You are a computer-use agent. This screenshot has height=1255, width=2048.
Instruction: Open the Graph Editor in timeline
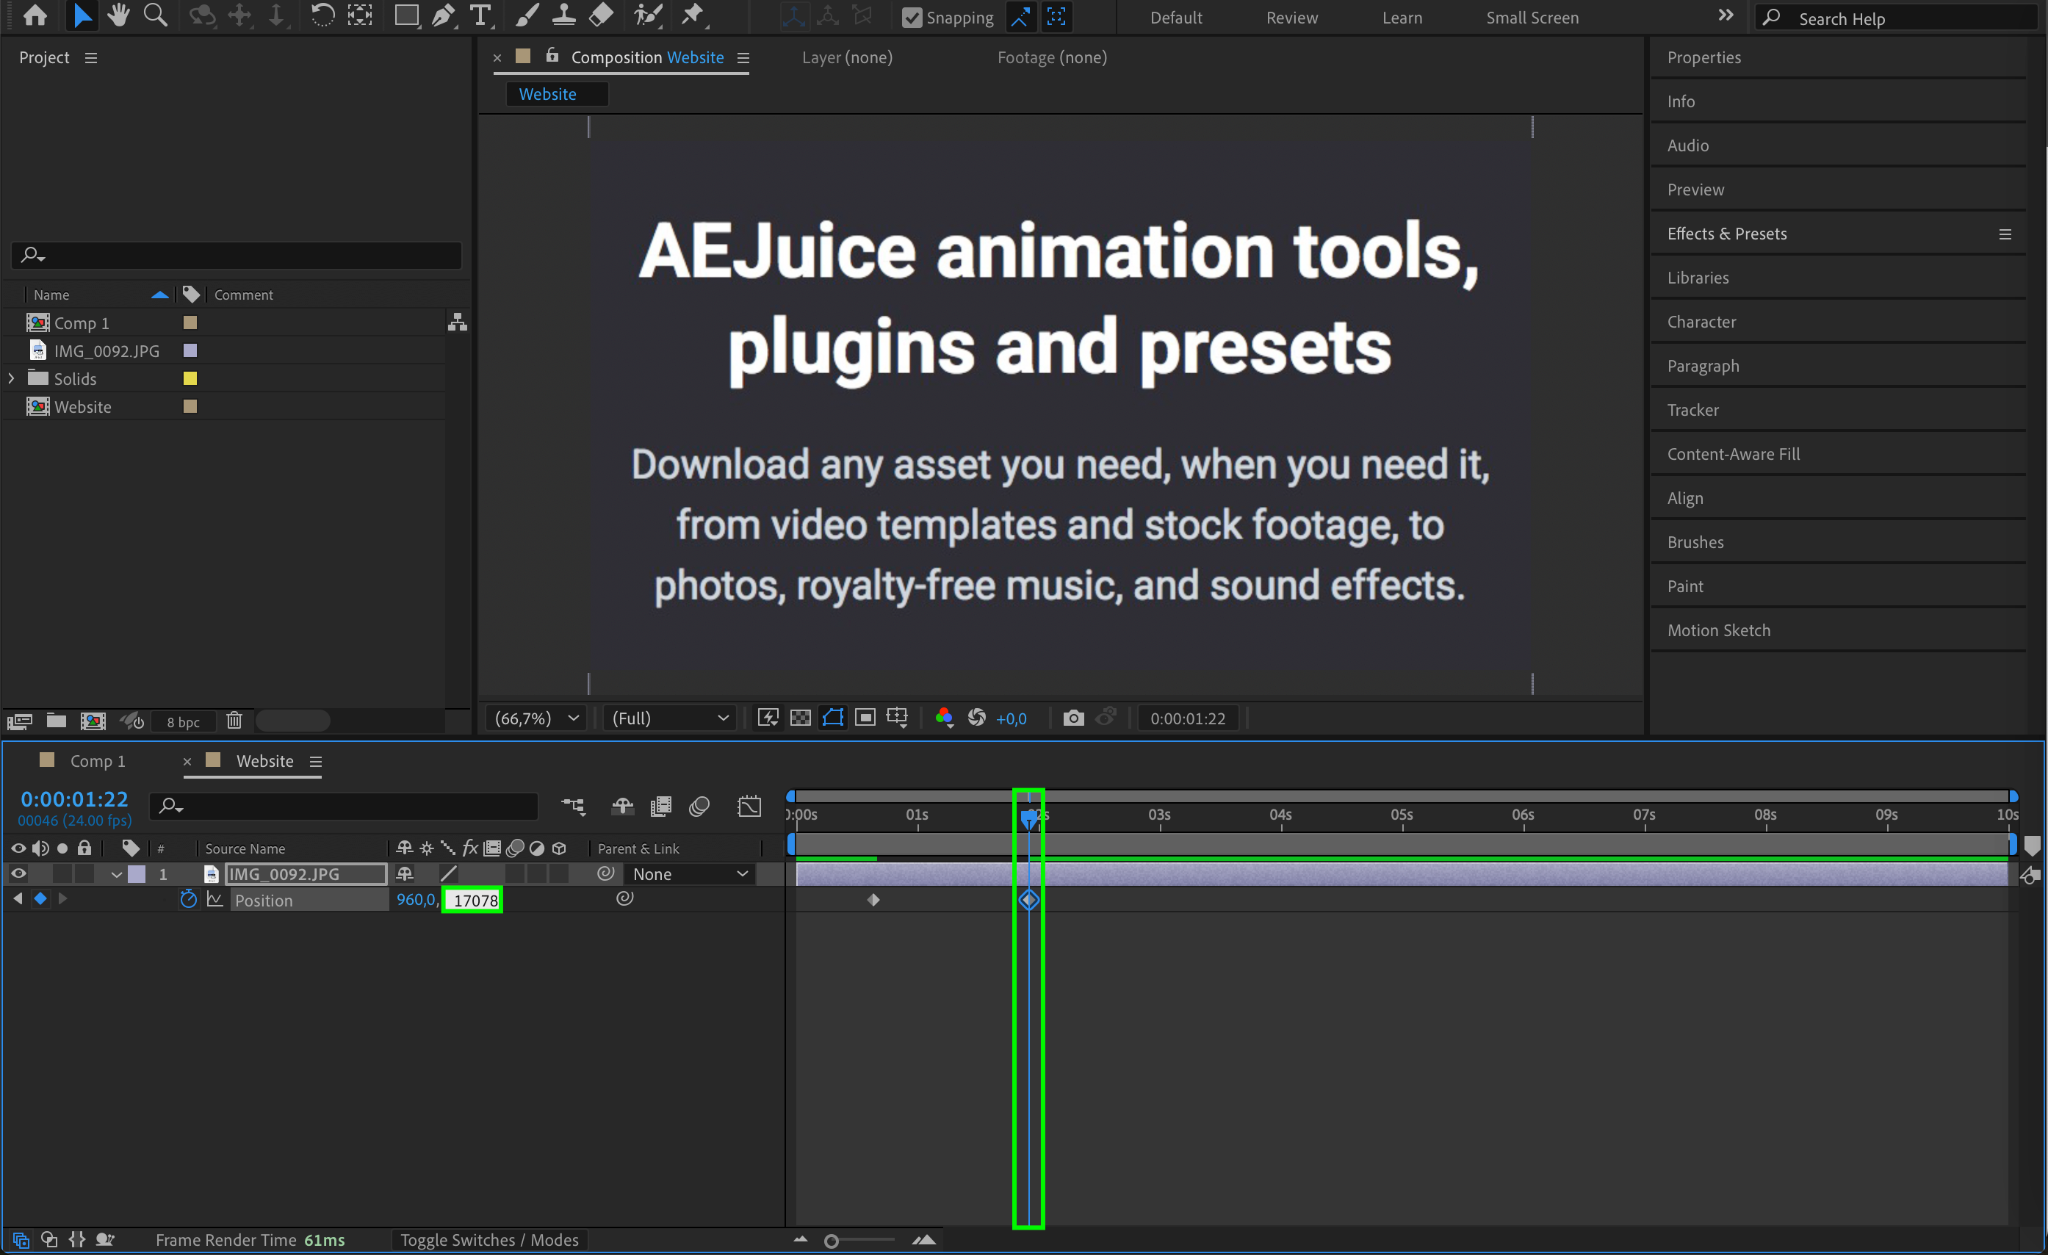(749, 806)
